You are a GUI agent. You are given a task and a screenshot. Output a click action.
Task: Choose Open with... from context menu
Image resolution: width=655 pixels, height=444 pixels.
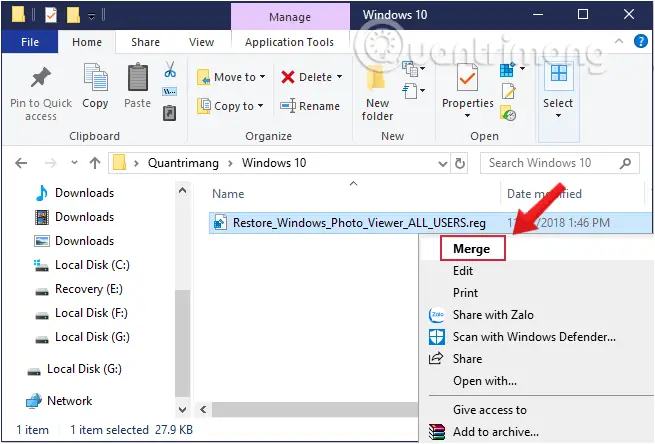(485, 381)
